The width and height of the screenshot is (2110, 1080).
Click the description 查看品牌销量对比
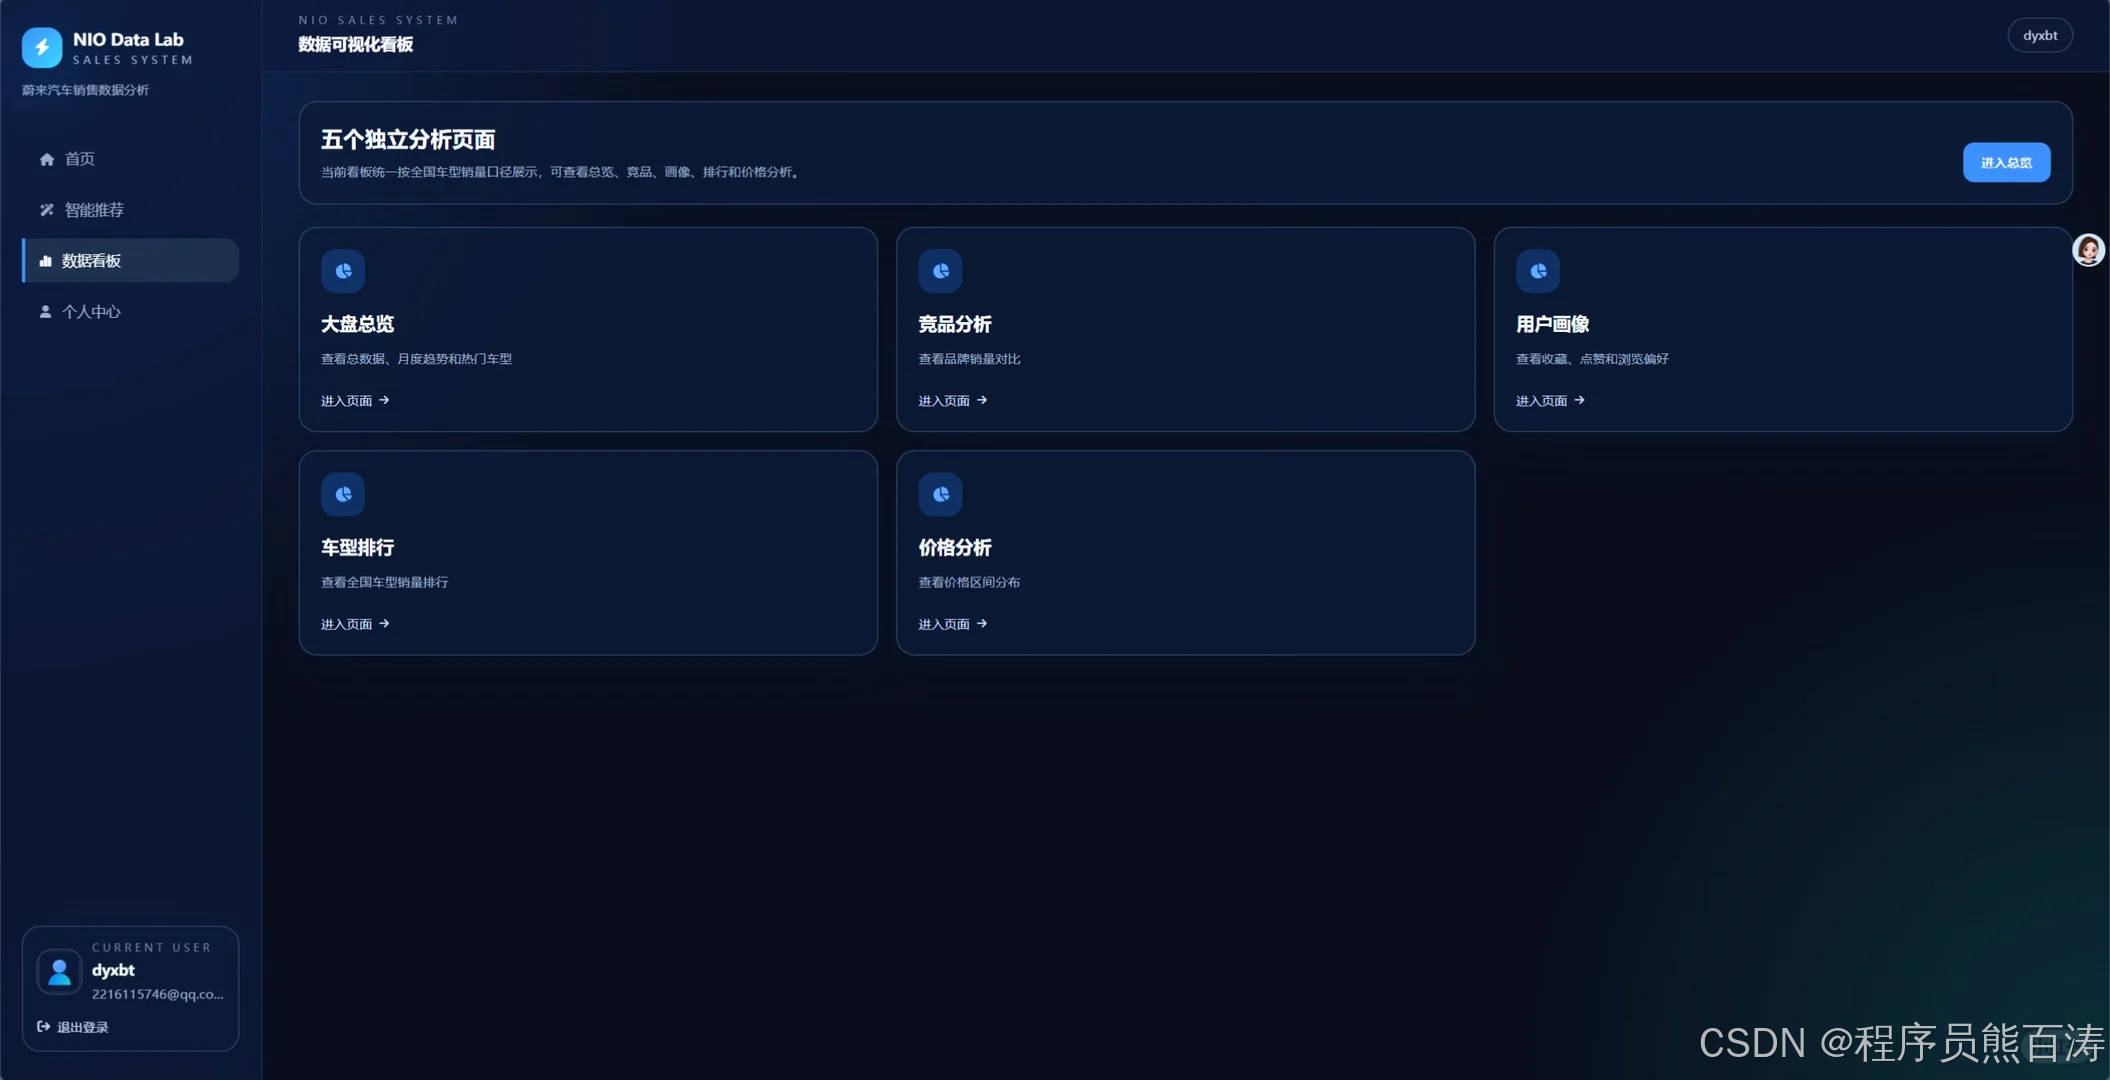969,359
